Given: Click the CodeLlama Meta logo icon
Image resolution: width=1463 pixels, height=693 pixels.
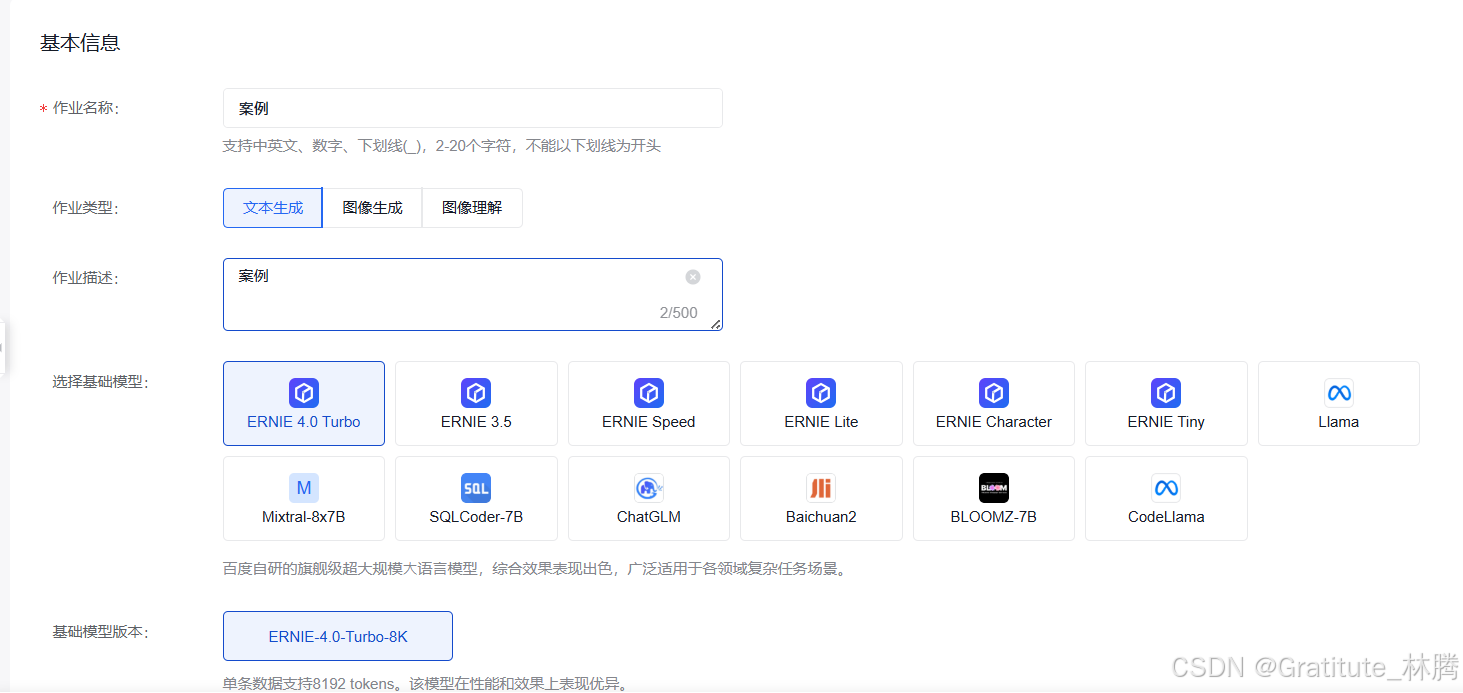Looking at the screenshot, I should point(1166,488).
